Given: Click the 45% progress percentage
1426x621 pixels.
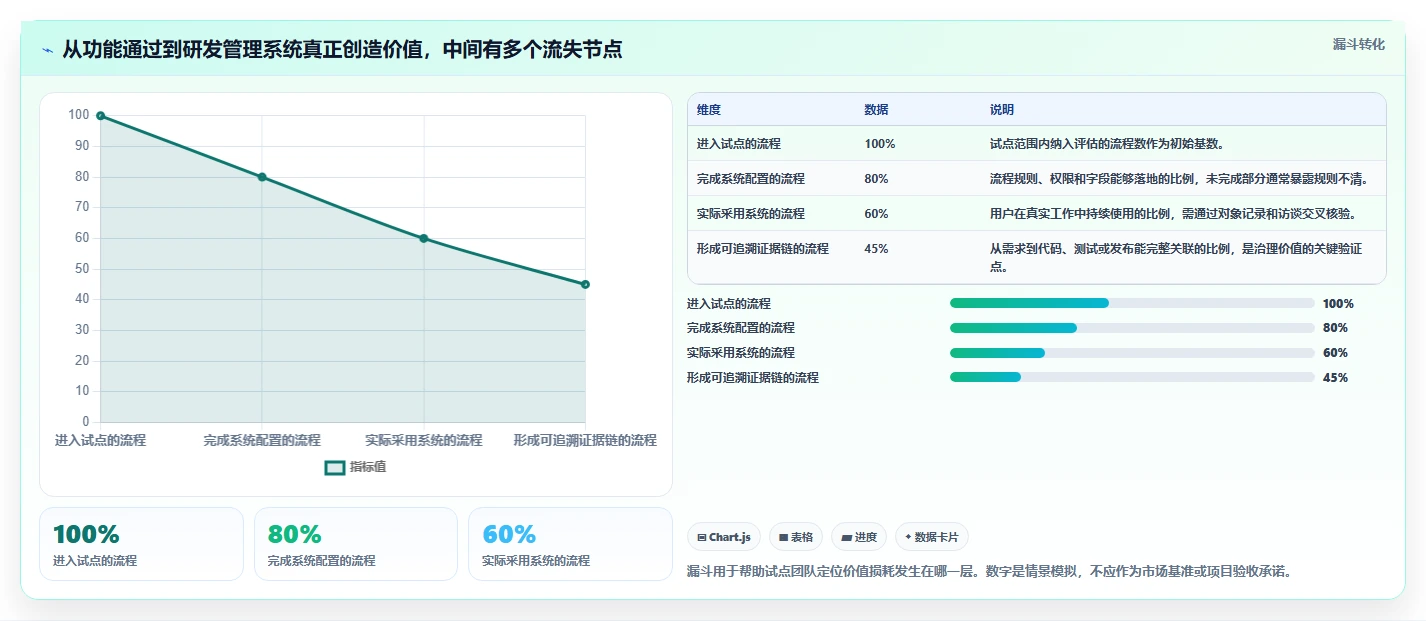Looking at the screenshot, I should click(1335, 378).
